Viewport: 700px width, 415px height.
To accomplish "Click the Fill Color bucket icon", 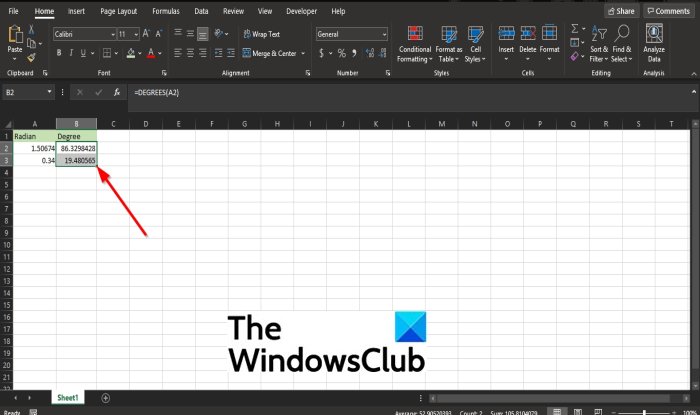I will pos(131,53).
